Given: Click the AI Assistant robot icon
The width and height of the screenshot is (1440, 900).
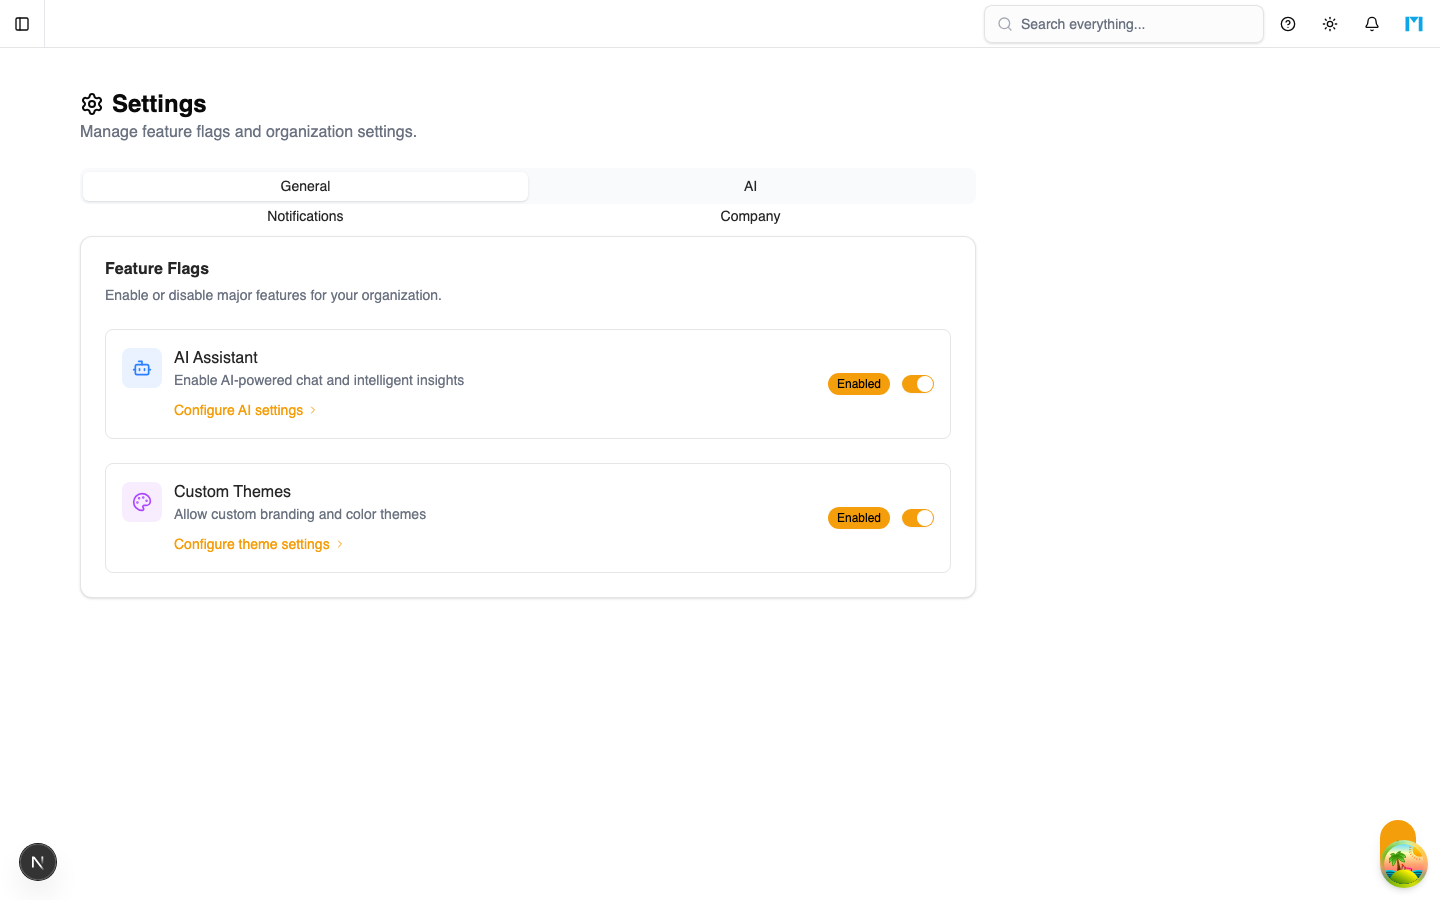Looking at the screenshot, I should (x=142, y=368).
